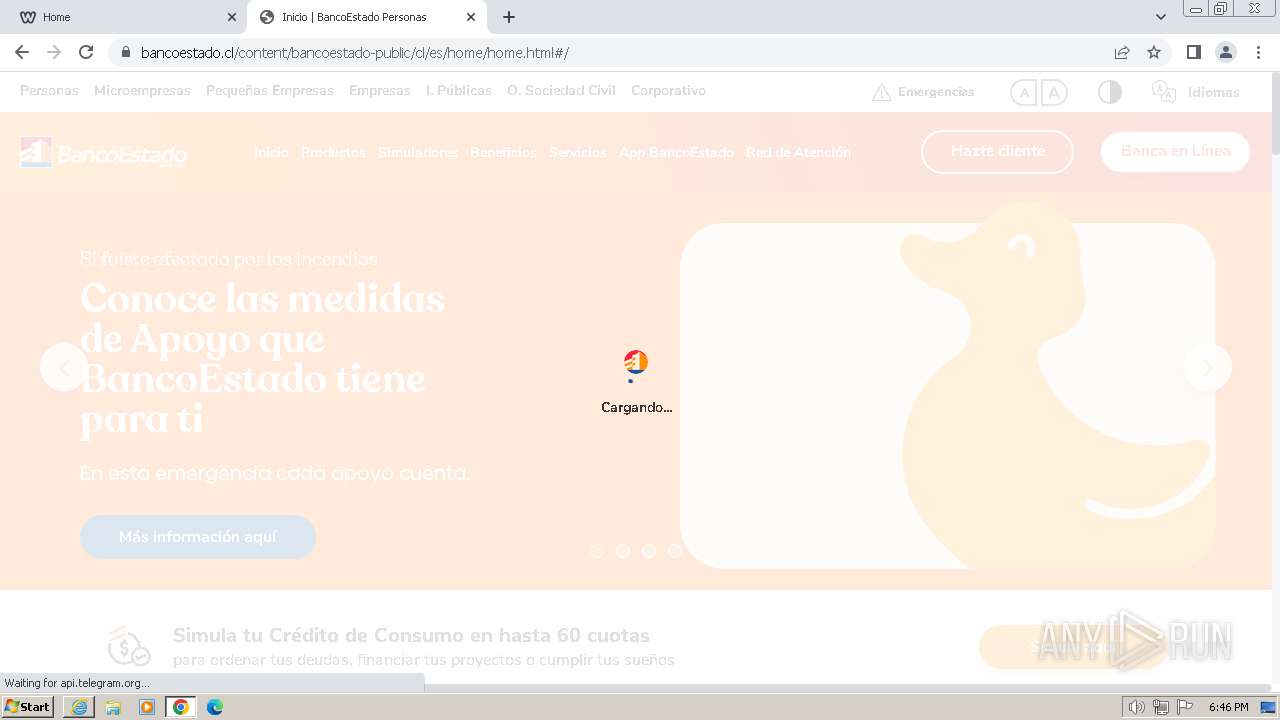Viewport: 1280px width, 720px height.
Task: Open Red de Atención menu item
Action: [x=798, y=152]
